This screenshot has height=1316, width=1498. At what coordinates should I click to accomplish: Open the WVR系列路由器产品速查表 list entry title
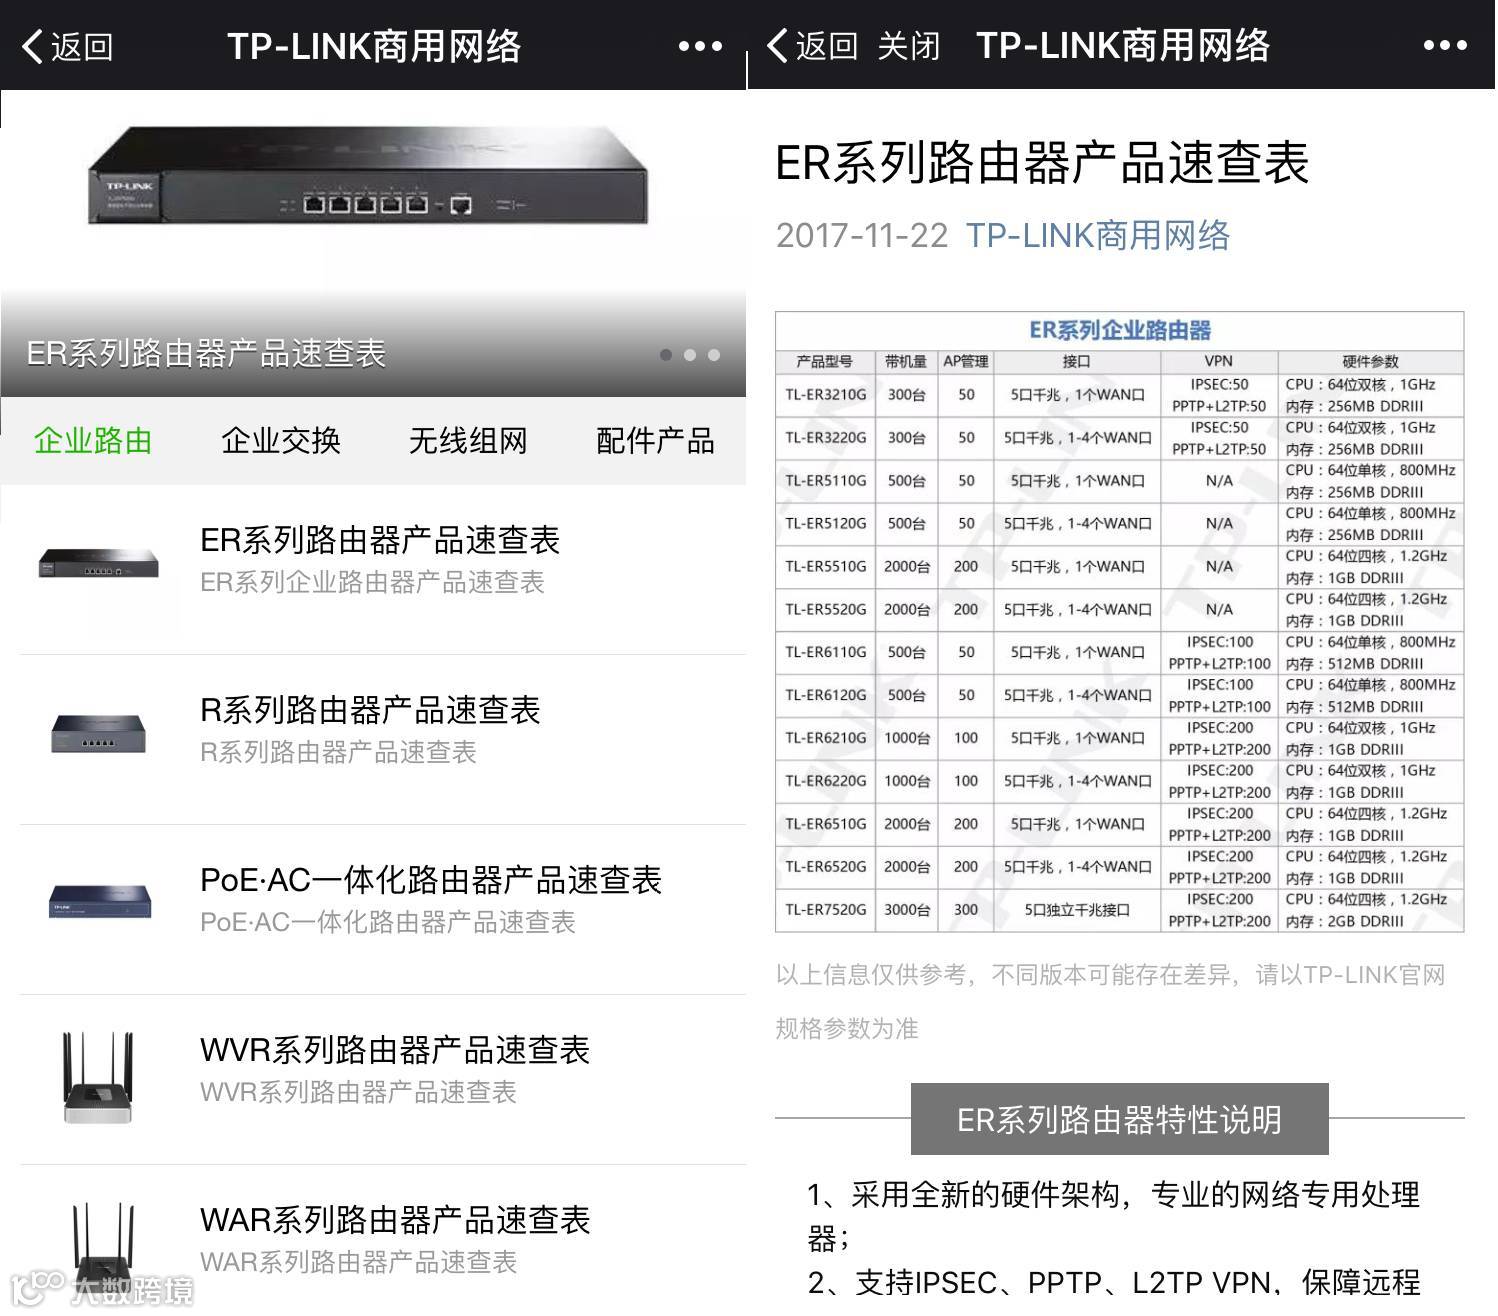395,1050
